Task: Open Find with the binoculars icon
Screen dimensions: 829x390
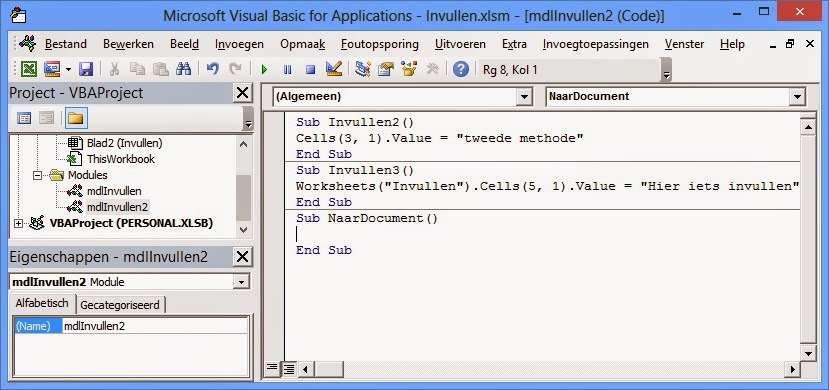Action: click(x=183, y=69)
